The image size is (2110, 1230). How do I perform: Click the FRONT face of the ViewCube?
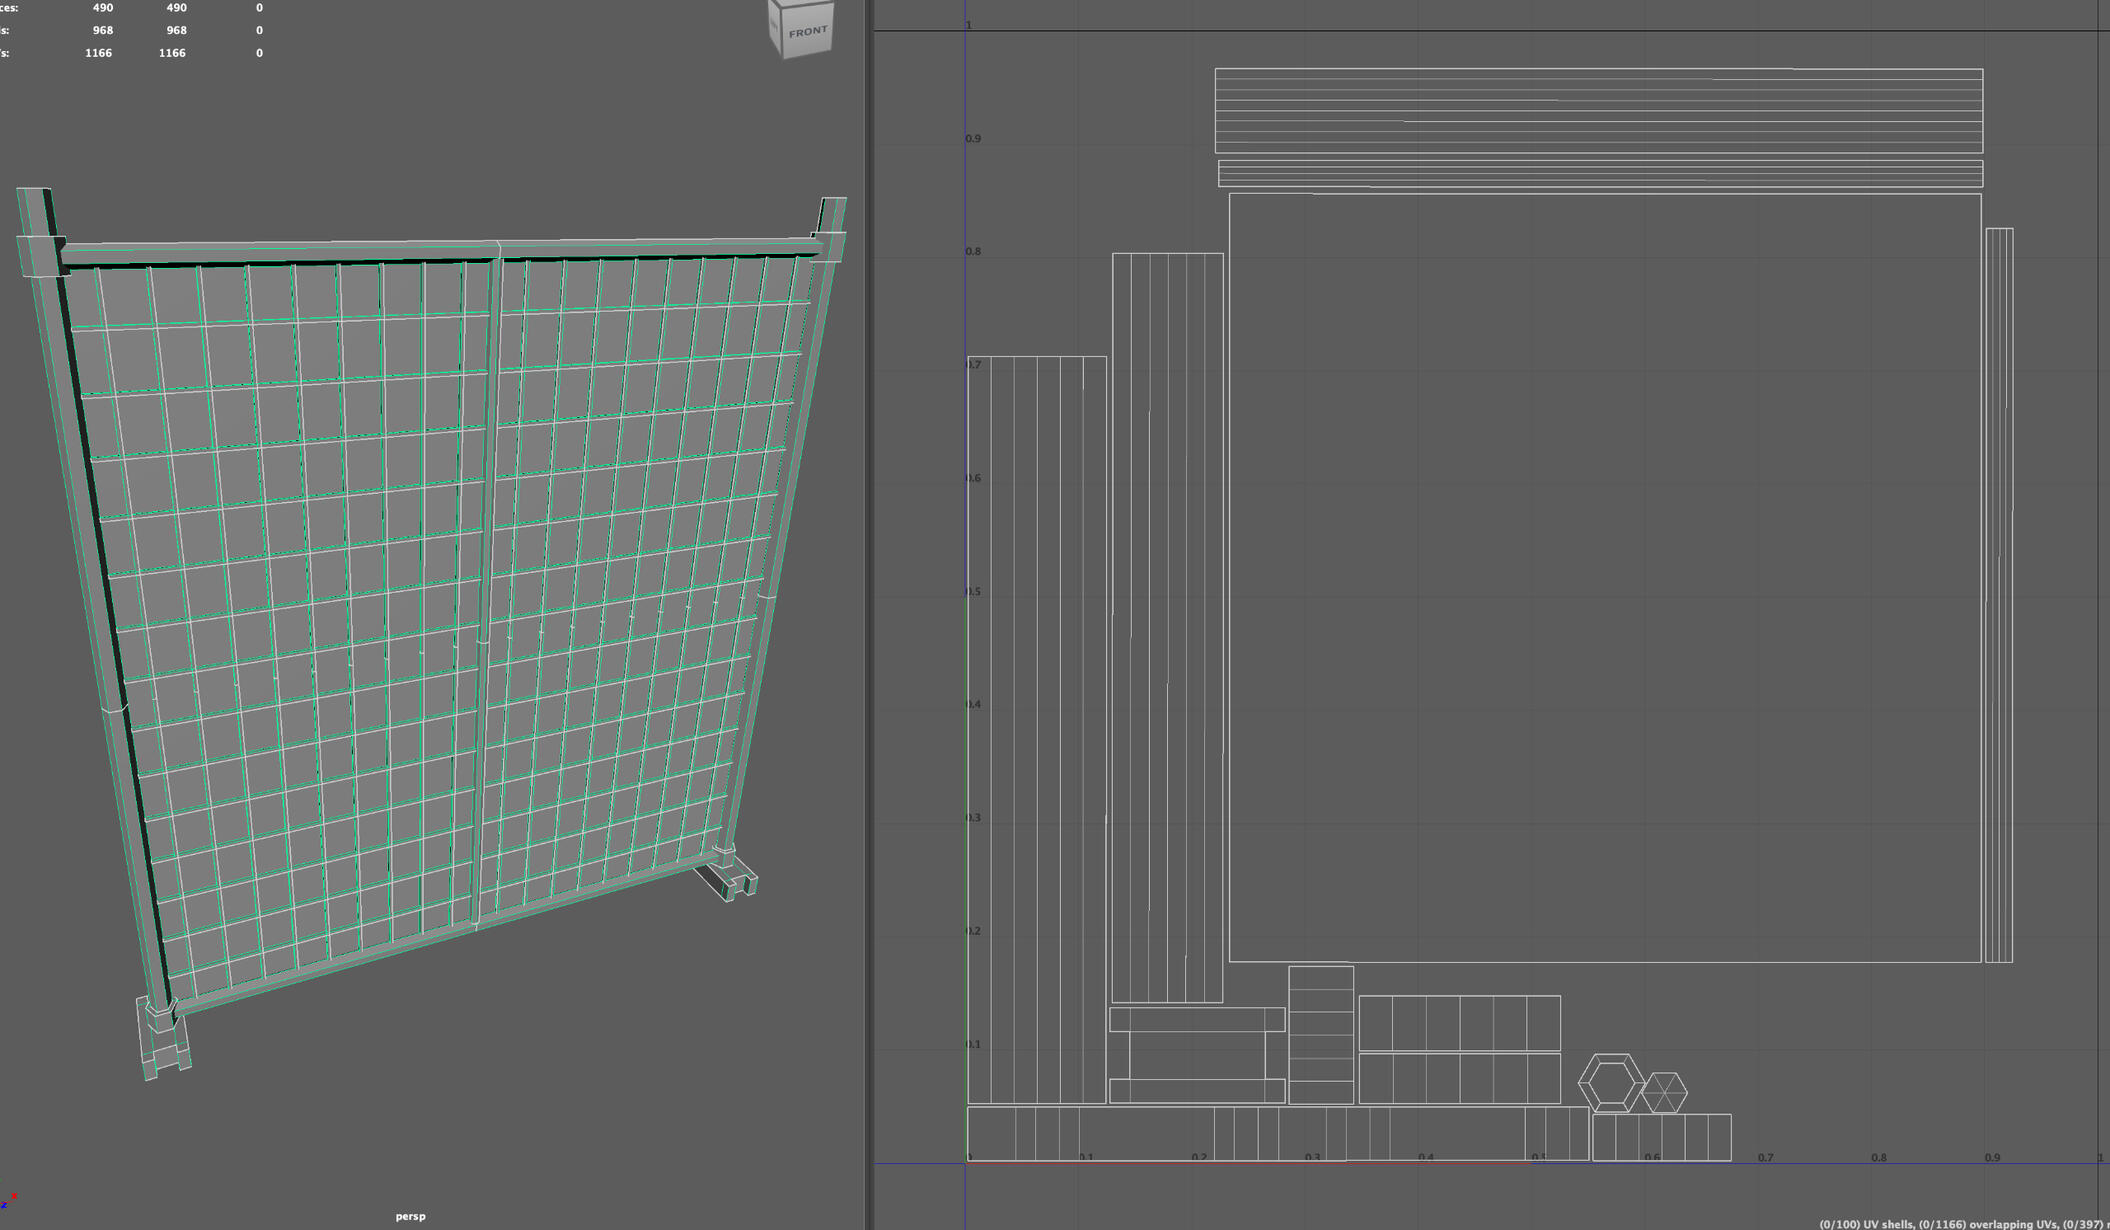[806, 32]
